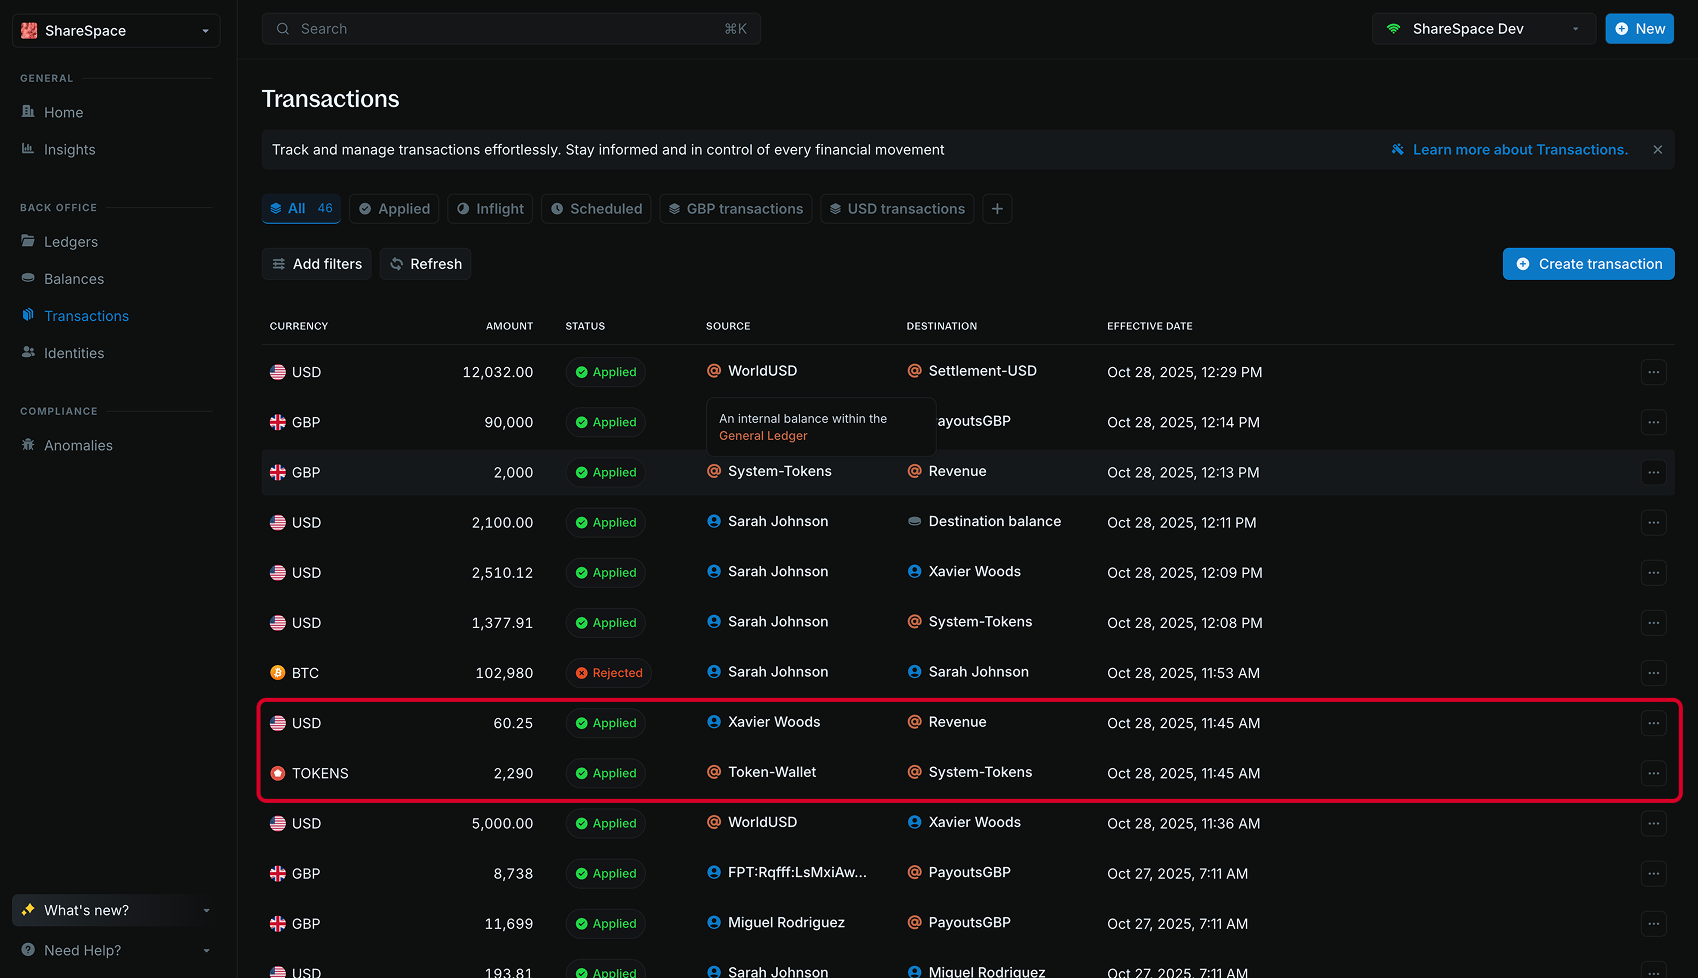Open Ledgers page

[70, 242]
